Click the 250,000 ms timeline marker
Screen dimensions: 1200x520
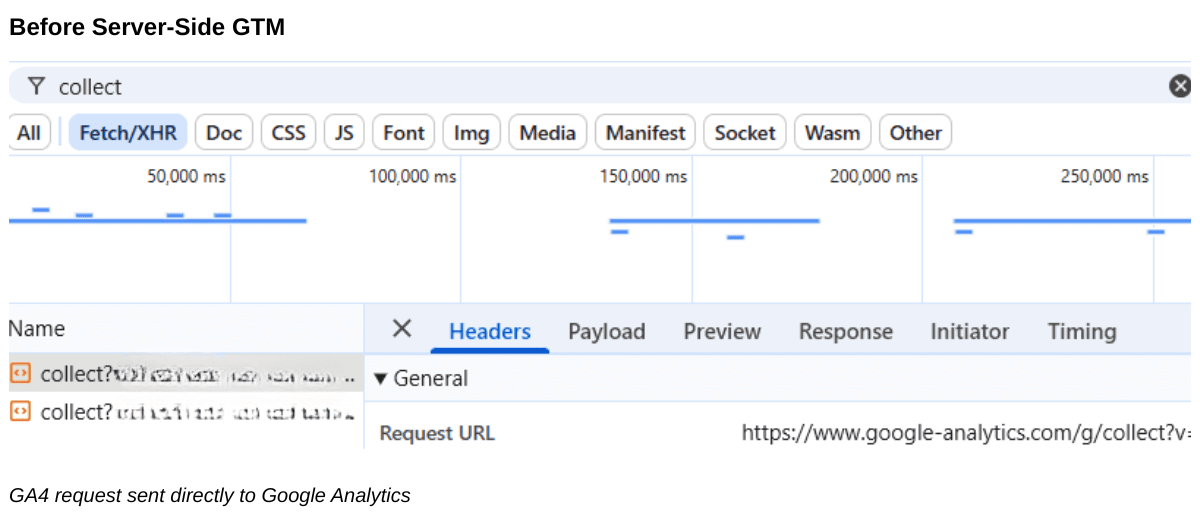[1105, 177]
